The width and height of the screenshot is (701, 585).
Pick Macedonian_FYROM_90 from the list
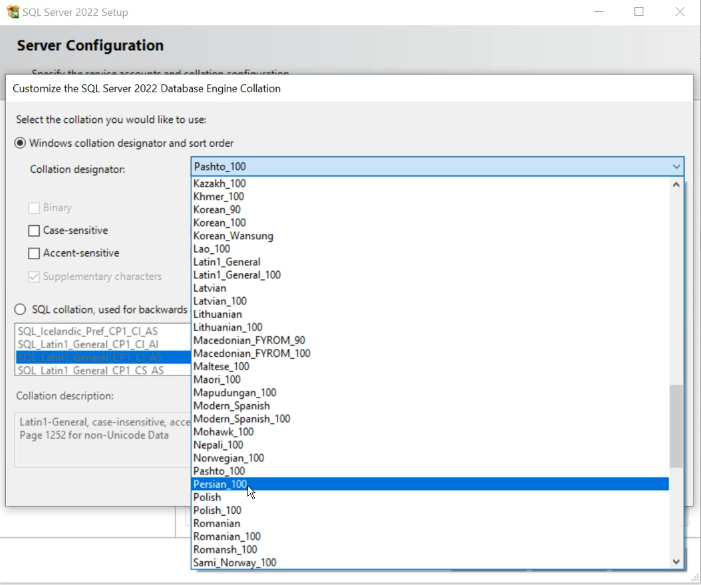coord(430,340)
